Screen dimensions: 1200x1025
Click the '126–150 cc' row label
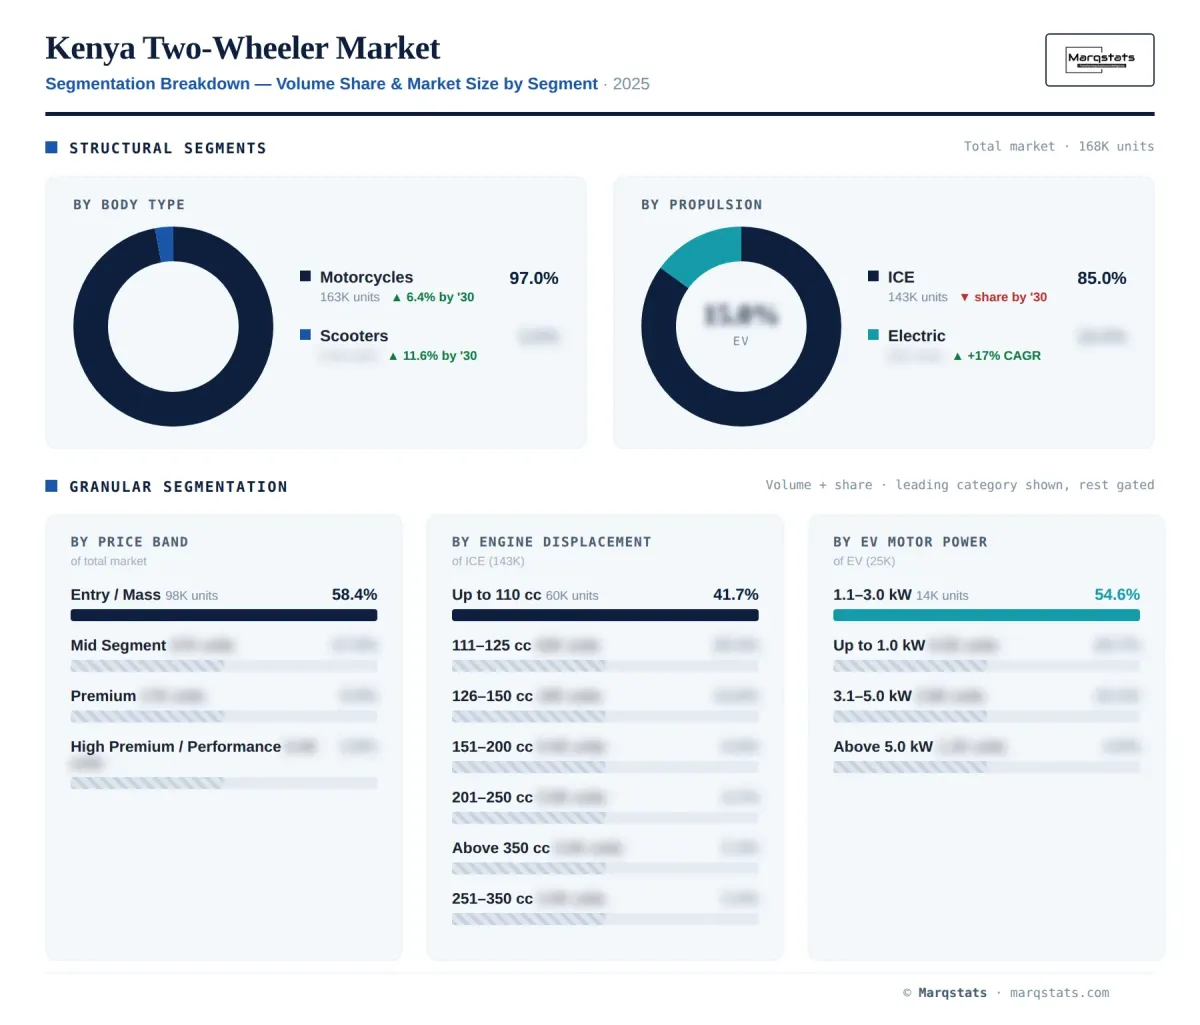[x=492, y=696]
